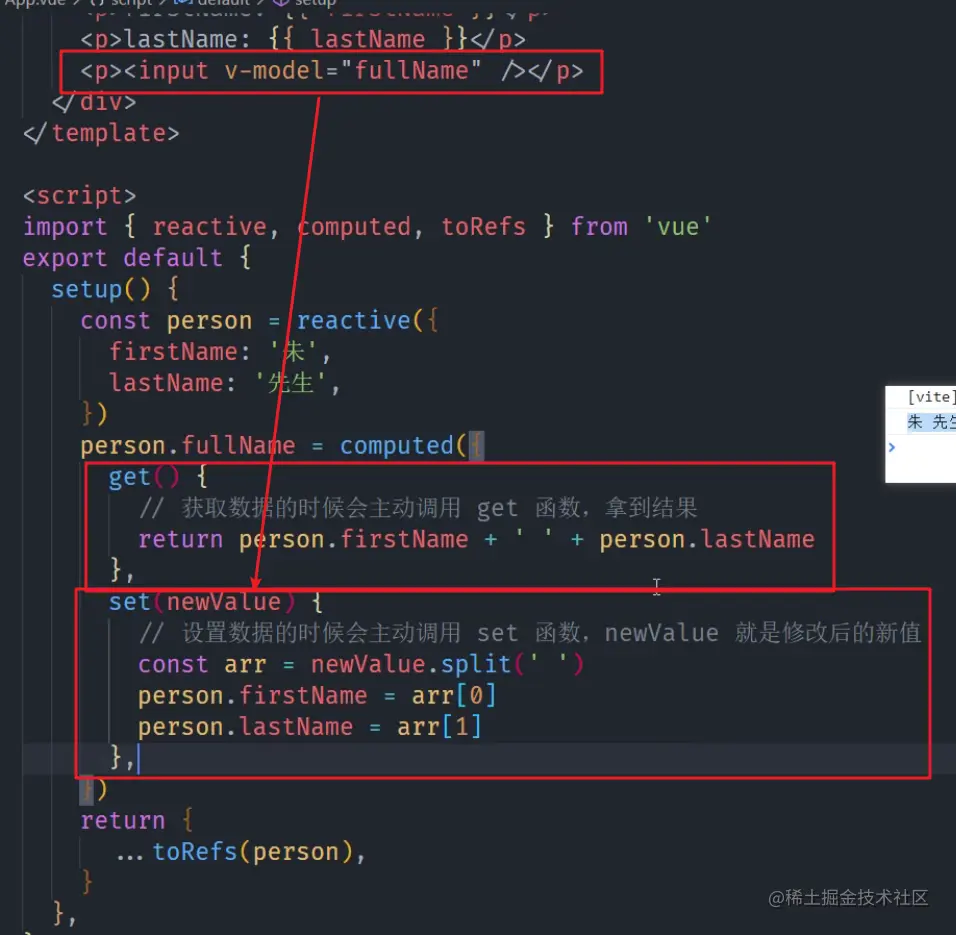Click arr[1] on the person.lastName line
Viewport: 956px width, 935px height.
coord(439,727)
